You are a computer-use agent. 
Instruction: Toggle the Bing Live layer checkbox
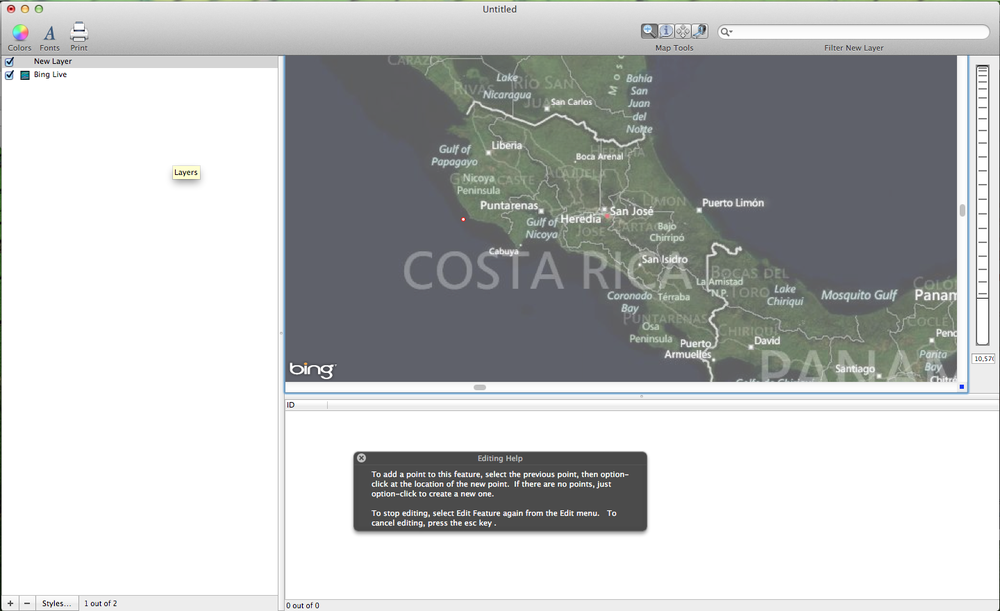10,75
